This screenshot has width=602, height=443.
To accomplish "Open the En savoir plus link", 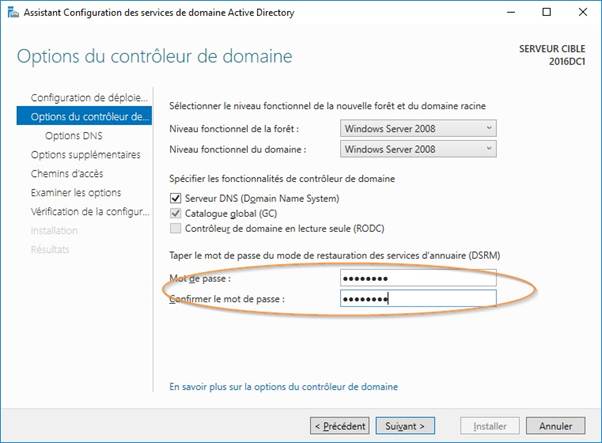I will pyautogui.click(x=283, y=387).
